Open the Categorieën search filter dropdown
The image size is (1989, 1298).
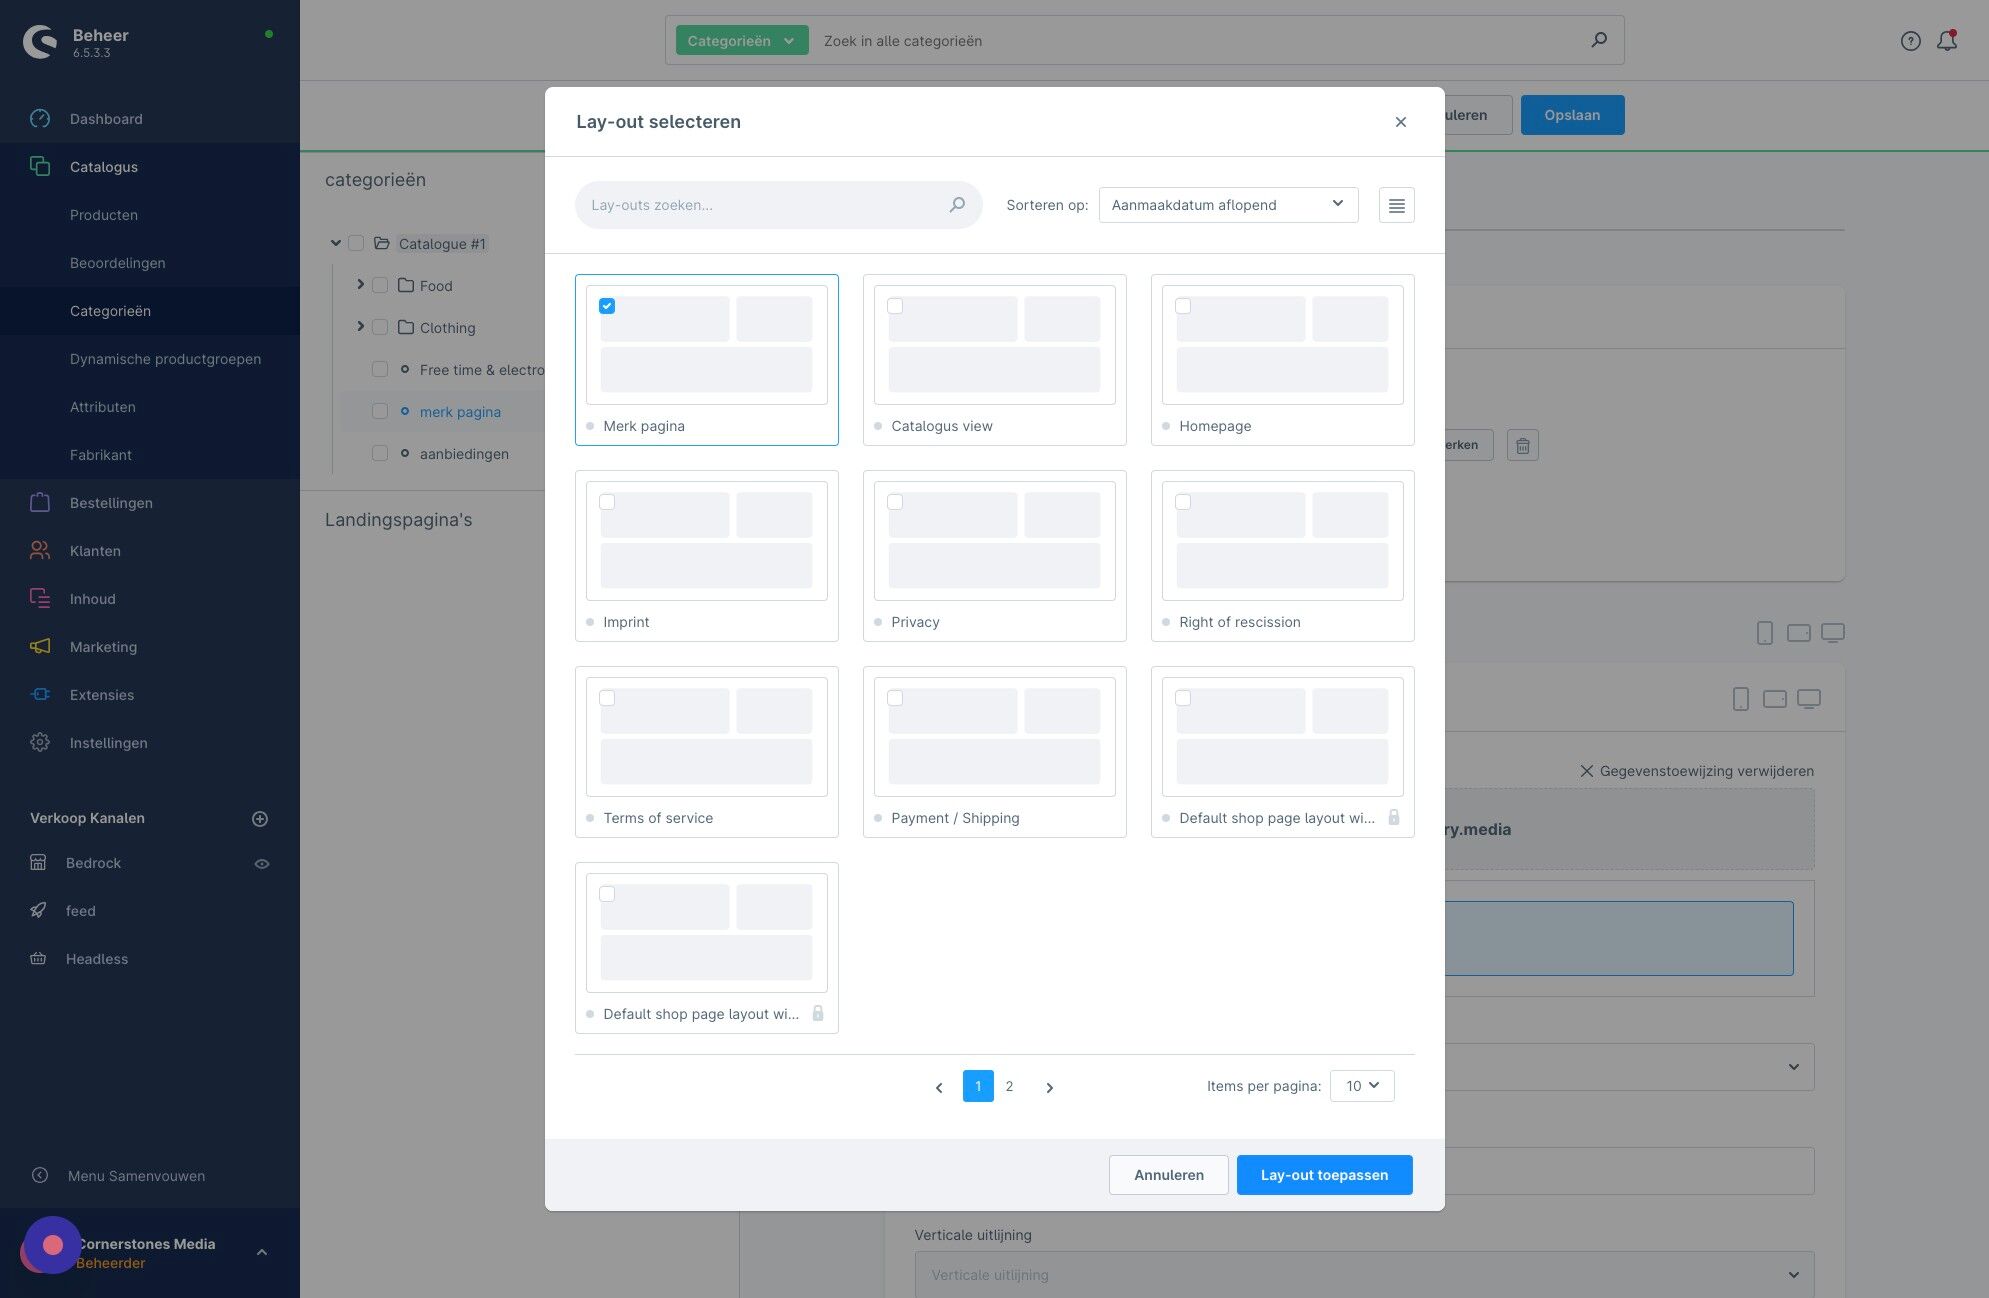(741, 40)
